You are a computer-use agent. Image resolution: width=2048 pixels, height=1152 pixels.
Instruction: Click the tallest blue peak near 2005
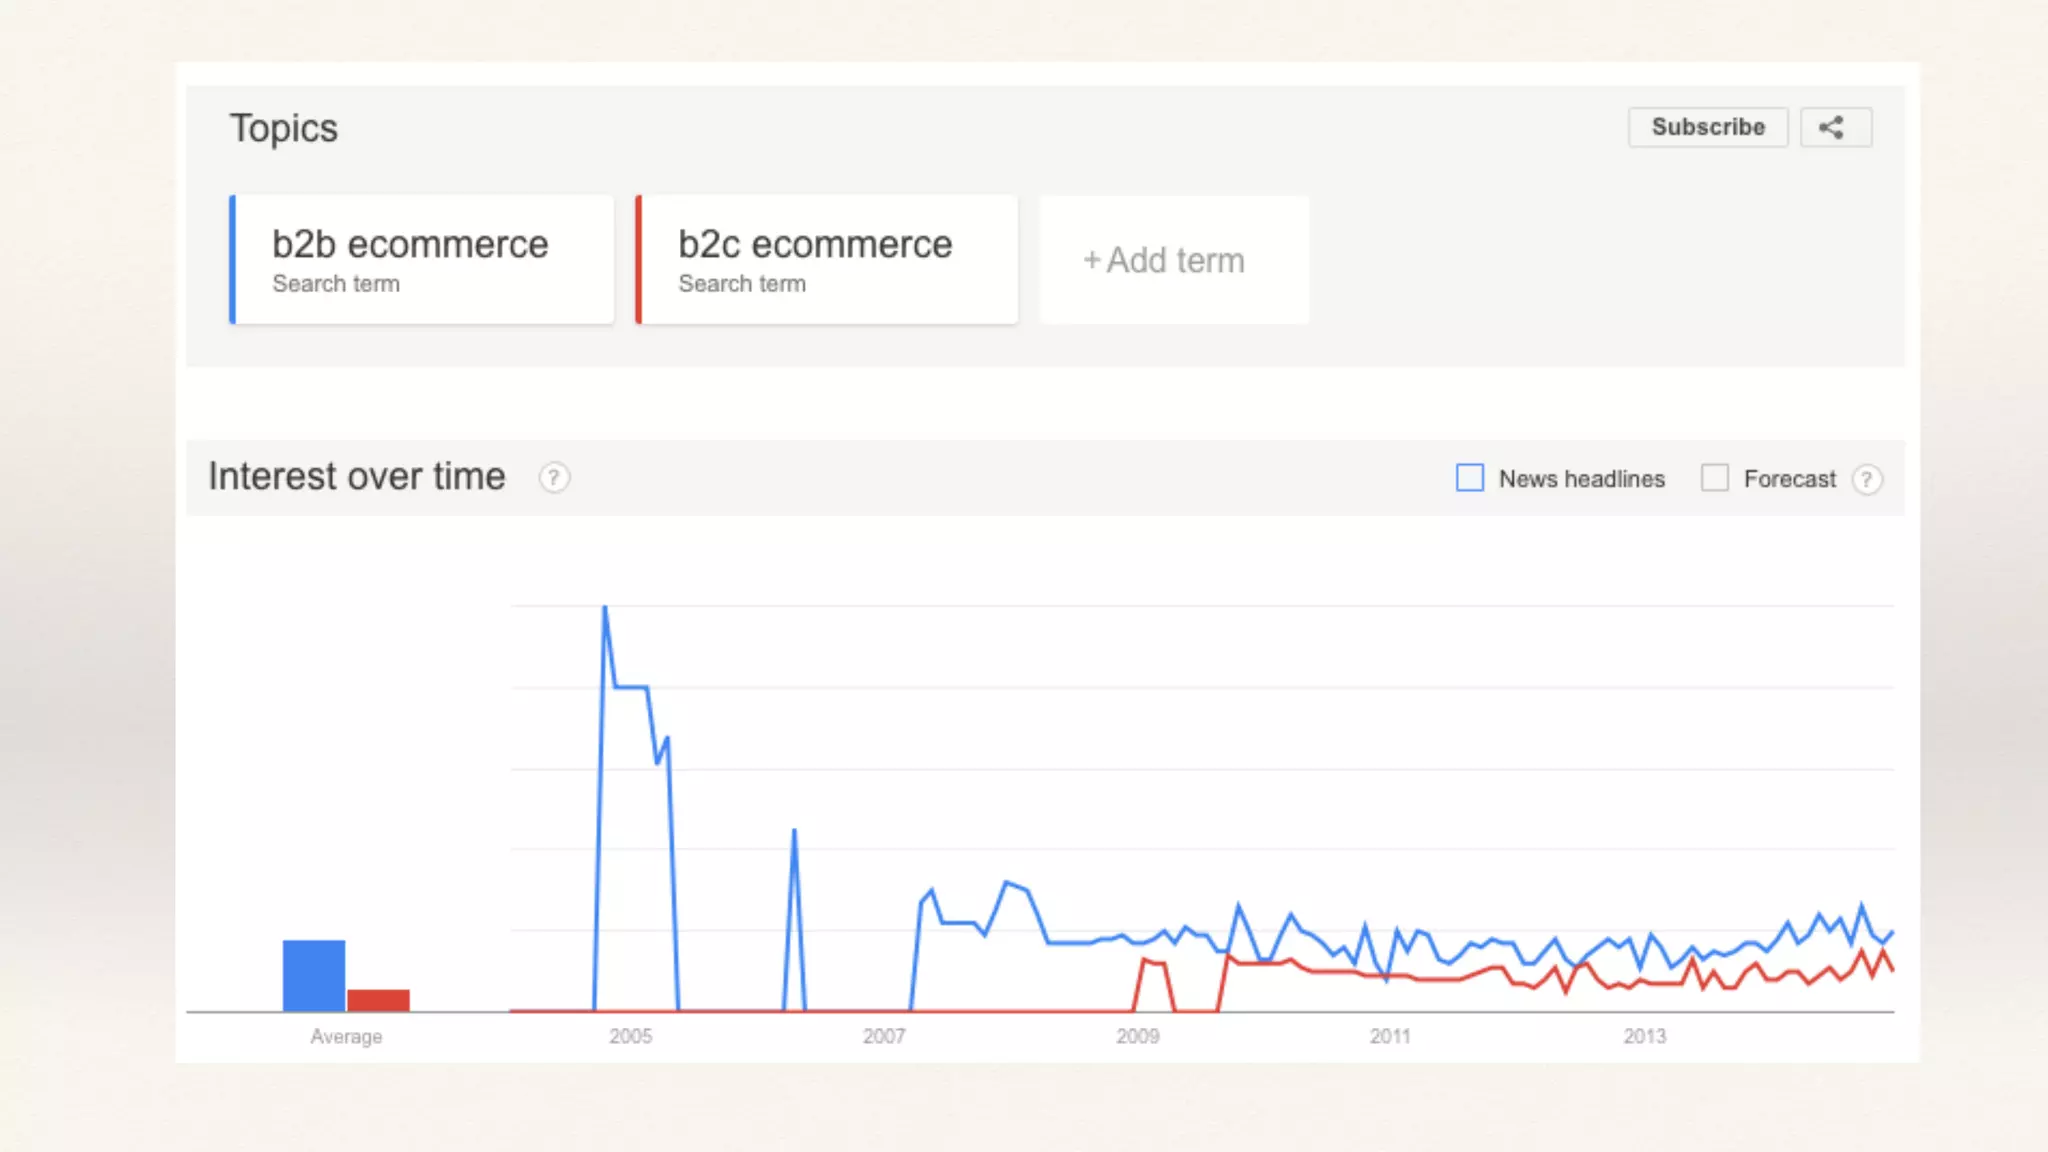(605, 608)
